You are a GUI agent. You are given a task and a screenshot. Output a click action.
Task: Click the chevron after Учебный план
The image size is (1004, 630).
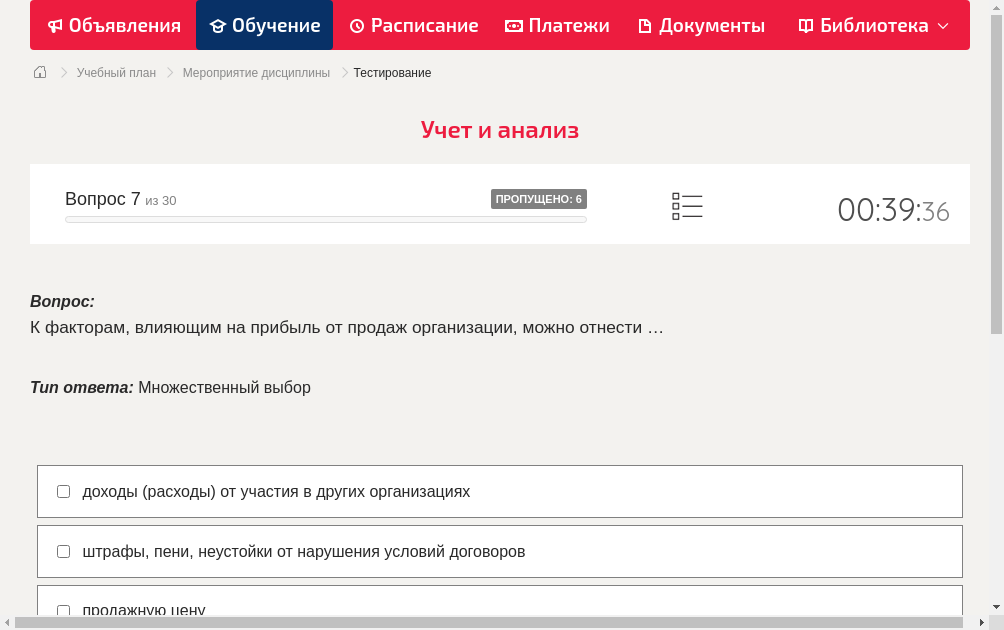(168, 72)
